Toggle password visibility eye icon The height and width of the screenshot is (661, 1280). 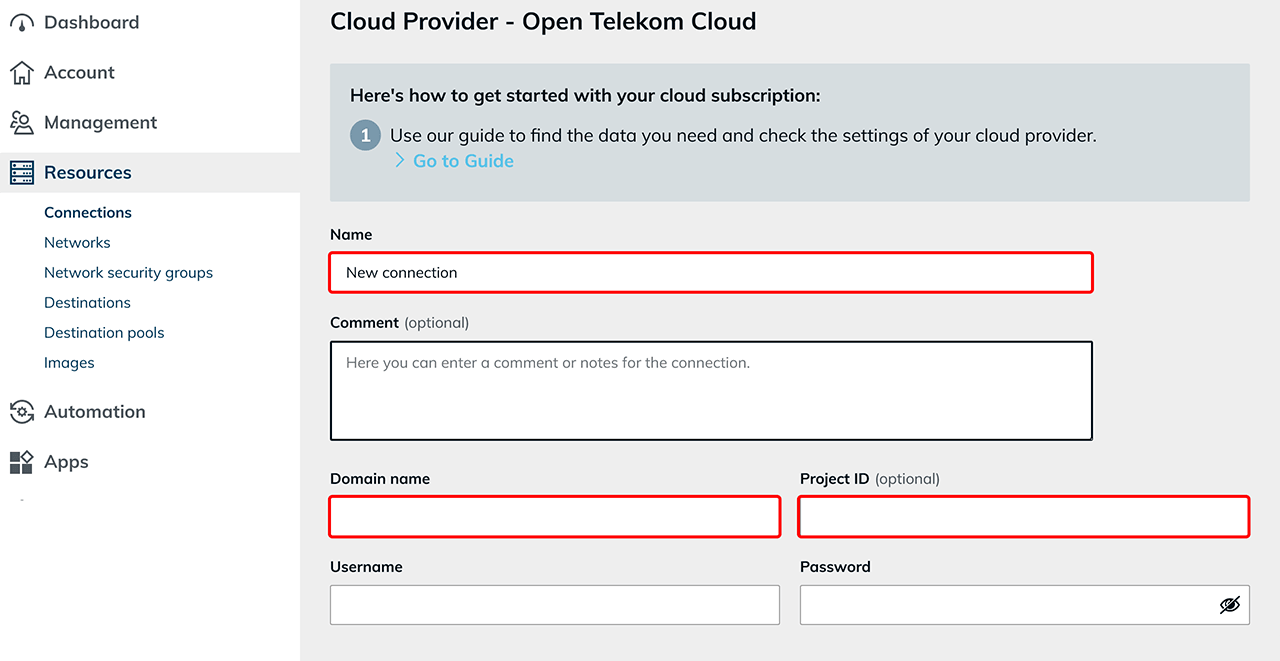pos(1229,605)
